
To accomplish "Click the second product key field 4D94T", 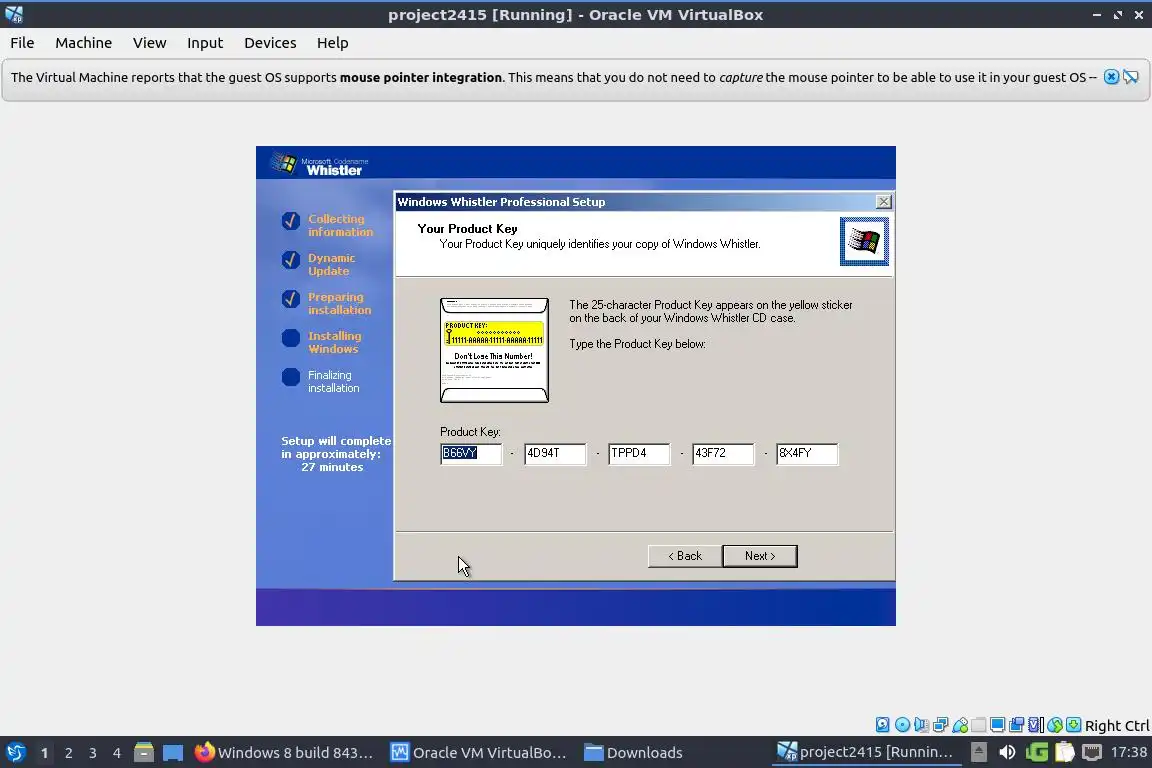I will [555, 453].
